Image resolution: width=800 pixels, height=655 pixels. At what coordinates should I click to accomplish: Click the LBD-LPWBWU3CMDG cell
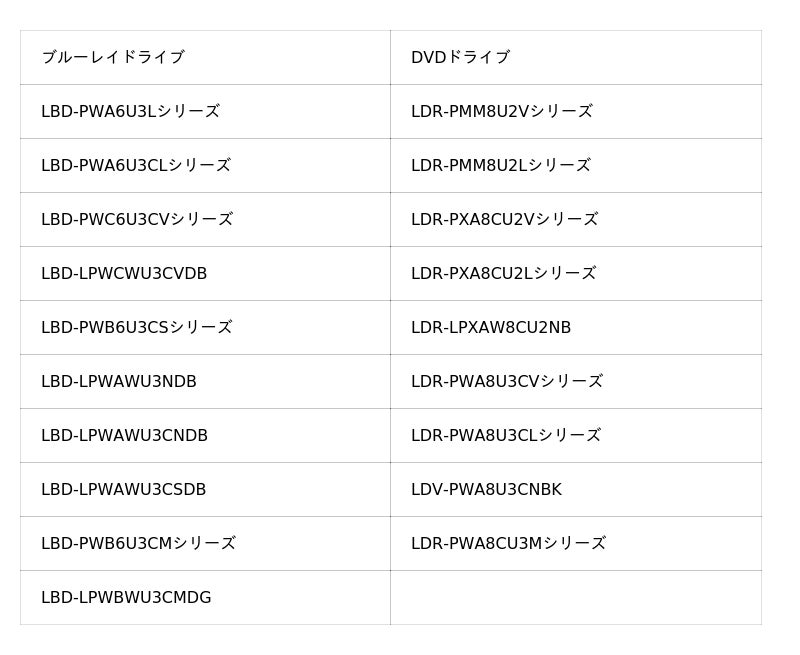[205, 597]
